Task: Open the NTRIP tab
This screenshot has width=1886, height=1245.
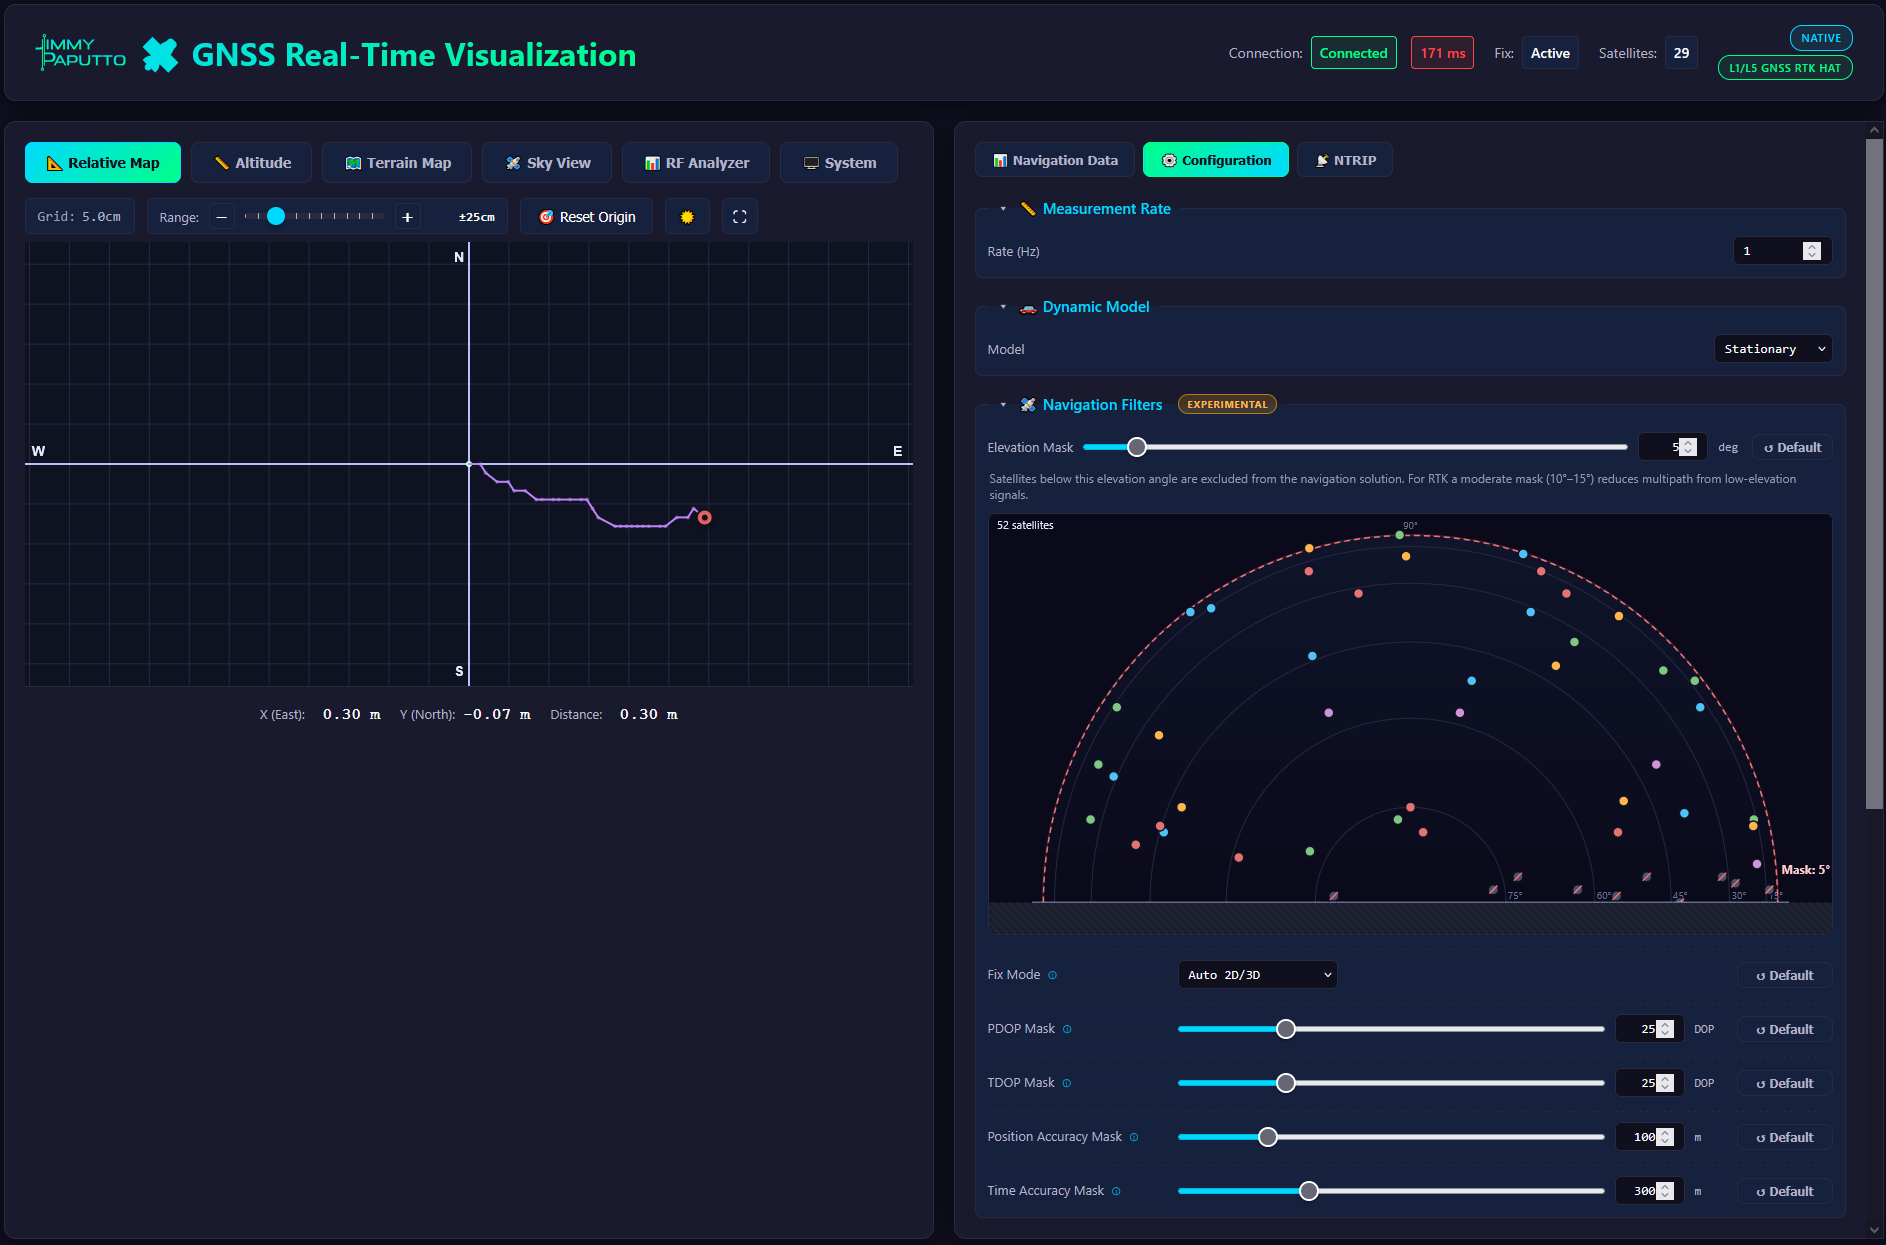Action: (x=1345, y=160)
